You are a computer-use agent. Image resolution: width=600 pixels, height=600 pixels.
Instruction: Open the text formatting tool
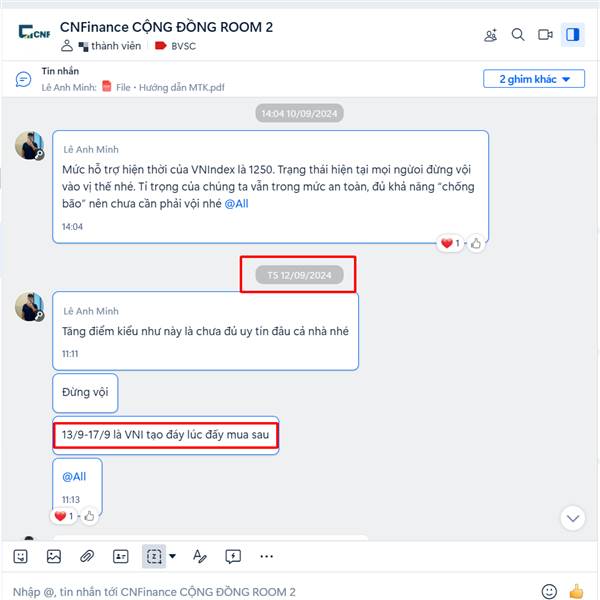coord(199,556)
